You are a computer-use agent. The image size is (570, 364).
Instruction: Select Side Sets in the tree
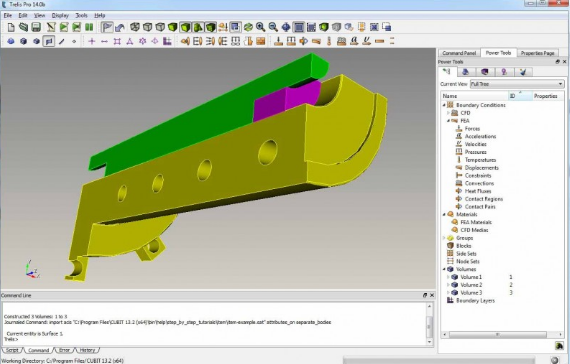point(466,254)
